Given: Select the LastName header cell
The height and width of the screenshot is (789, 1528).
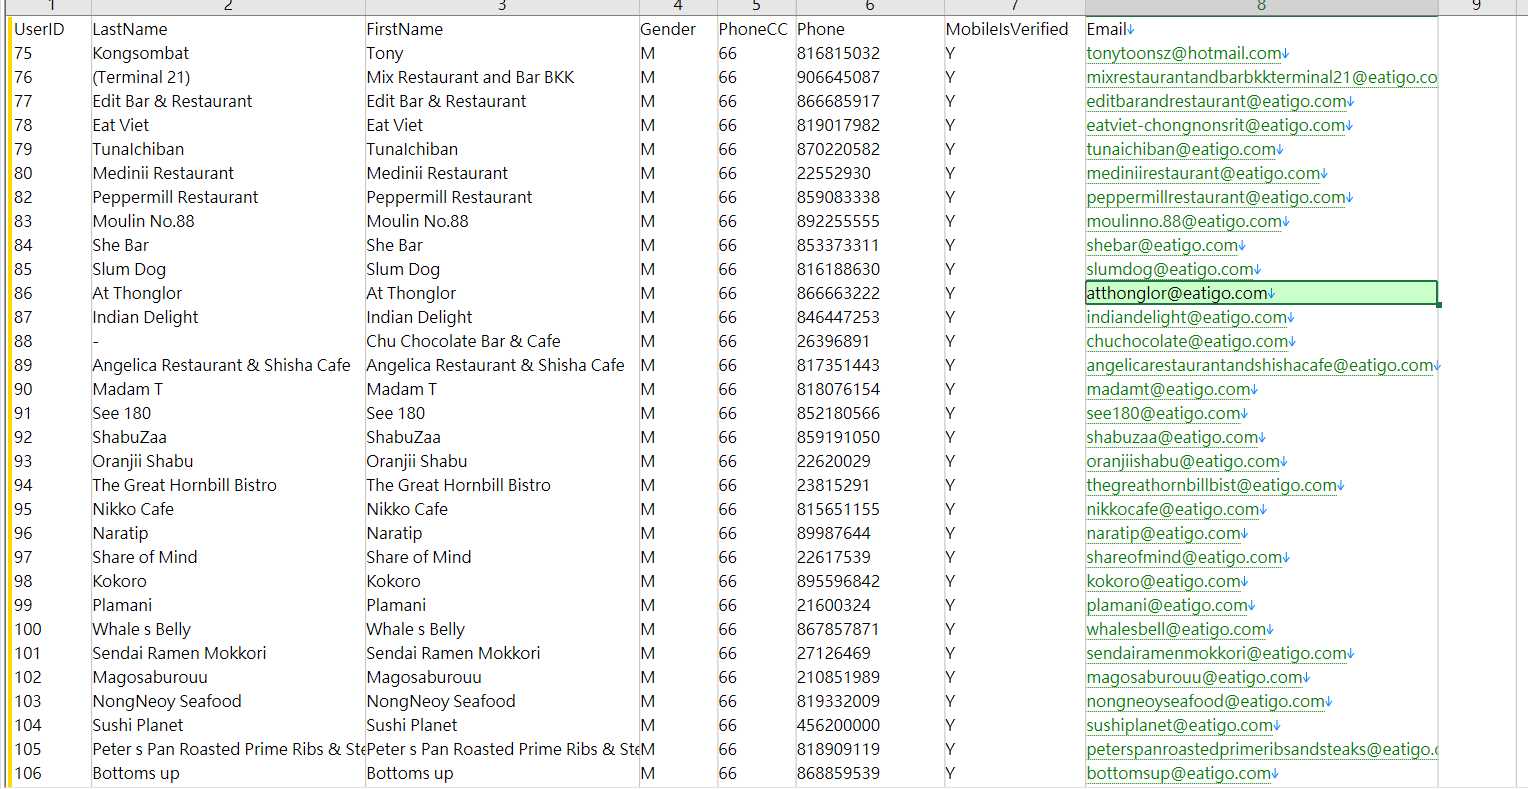Looking at the screenshot, I should [x=228, y=29].
